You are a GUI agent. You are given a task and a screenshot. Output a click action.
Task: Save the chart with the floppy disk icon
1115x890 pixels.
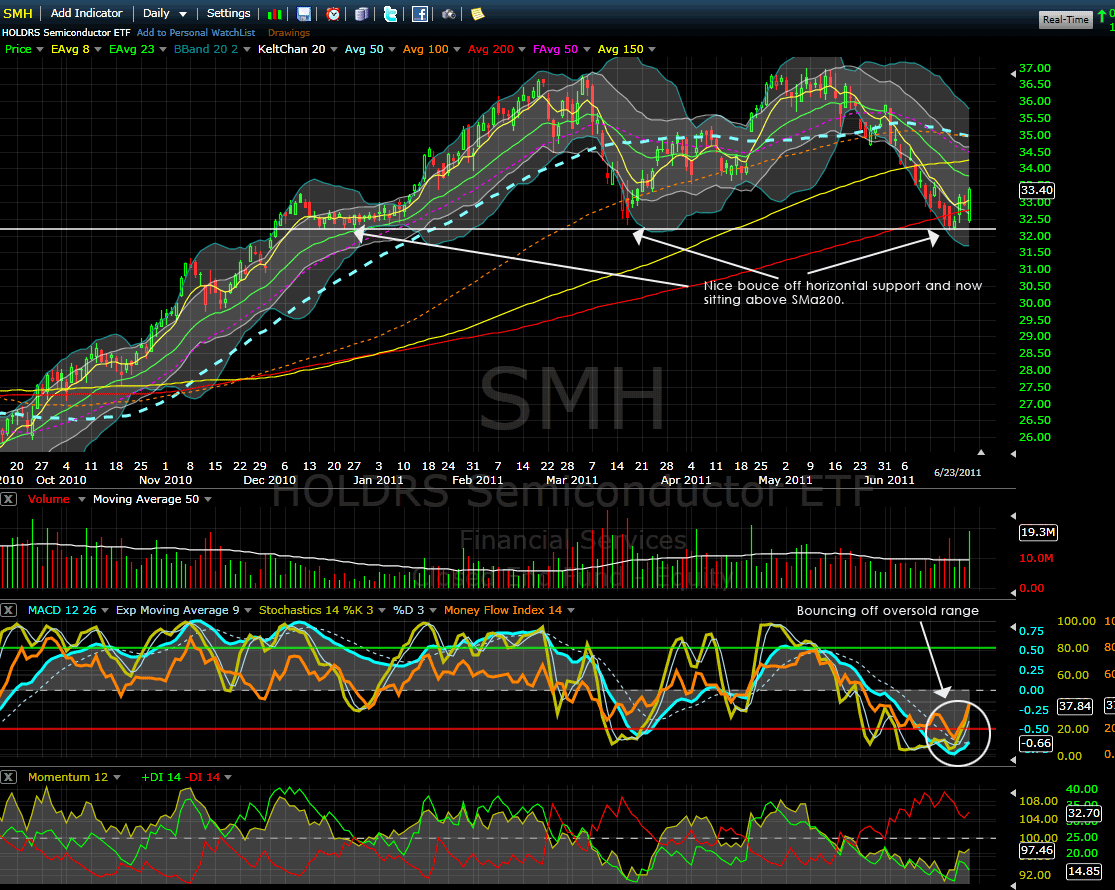[x=304, y=14]
